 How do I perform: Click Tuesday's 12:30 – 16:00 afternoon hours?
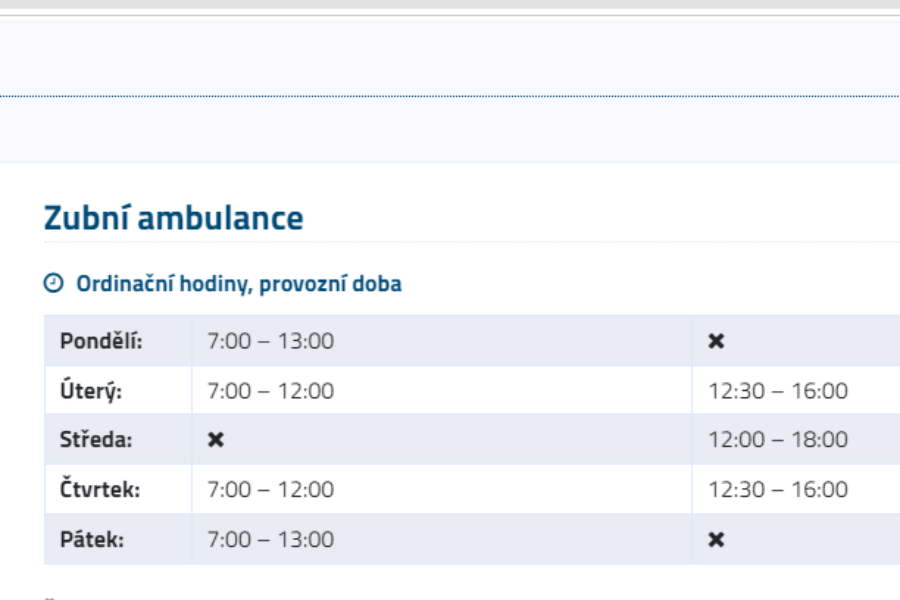(x=777, y=391)
